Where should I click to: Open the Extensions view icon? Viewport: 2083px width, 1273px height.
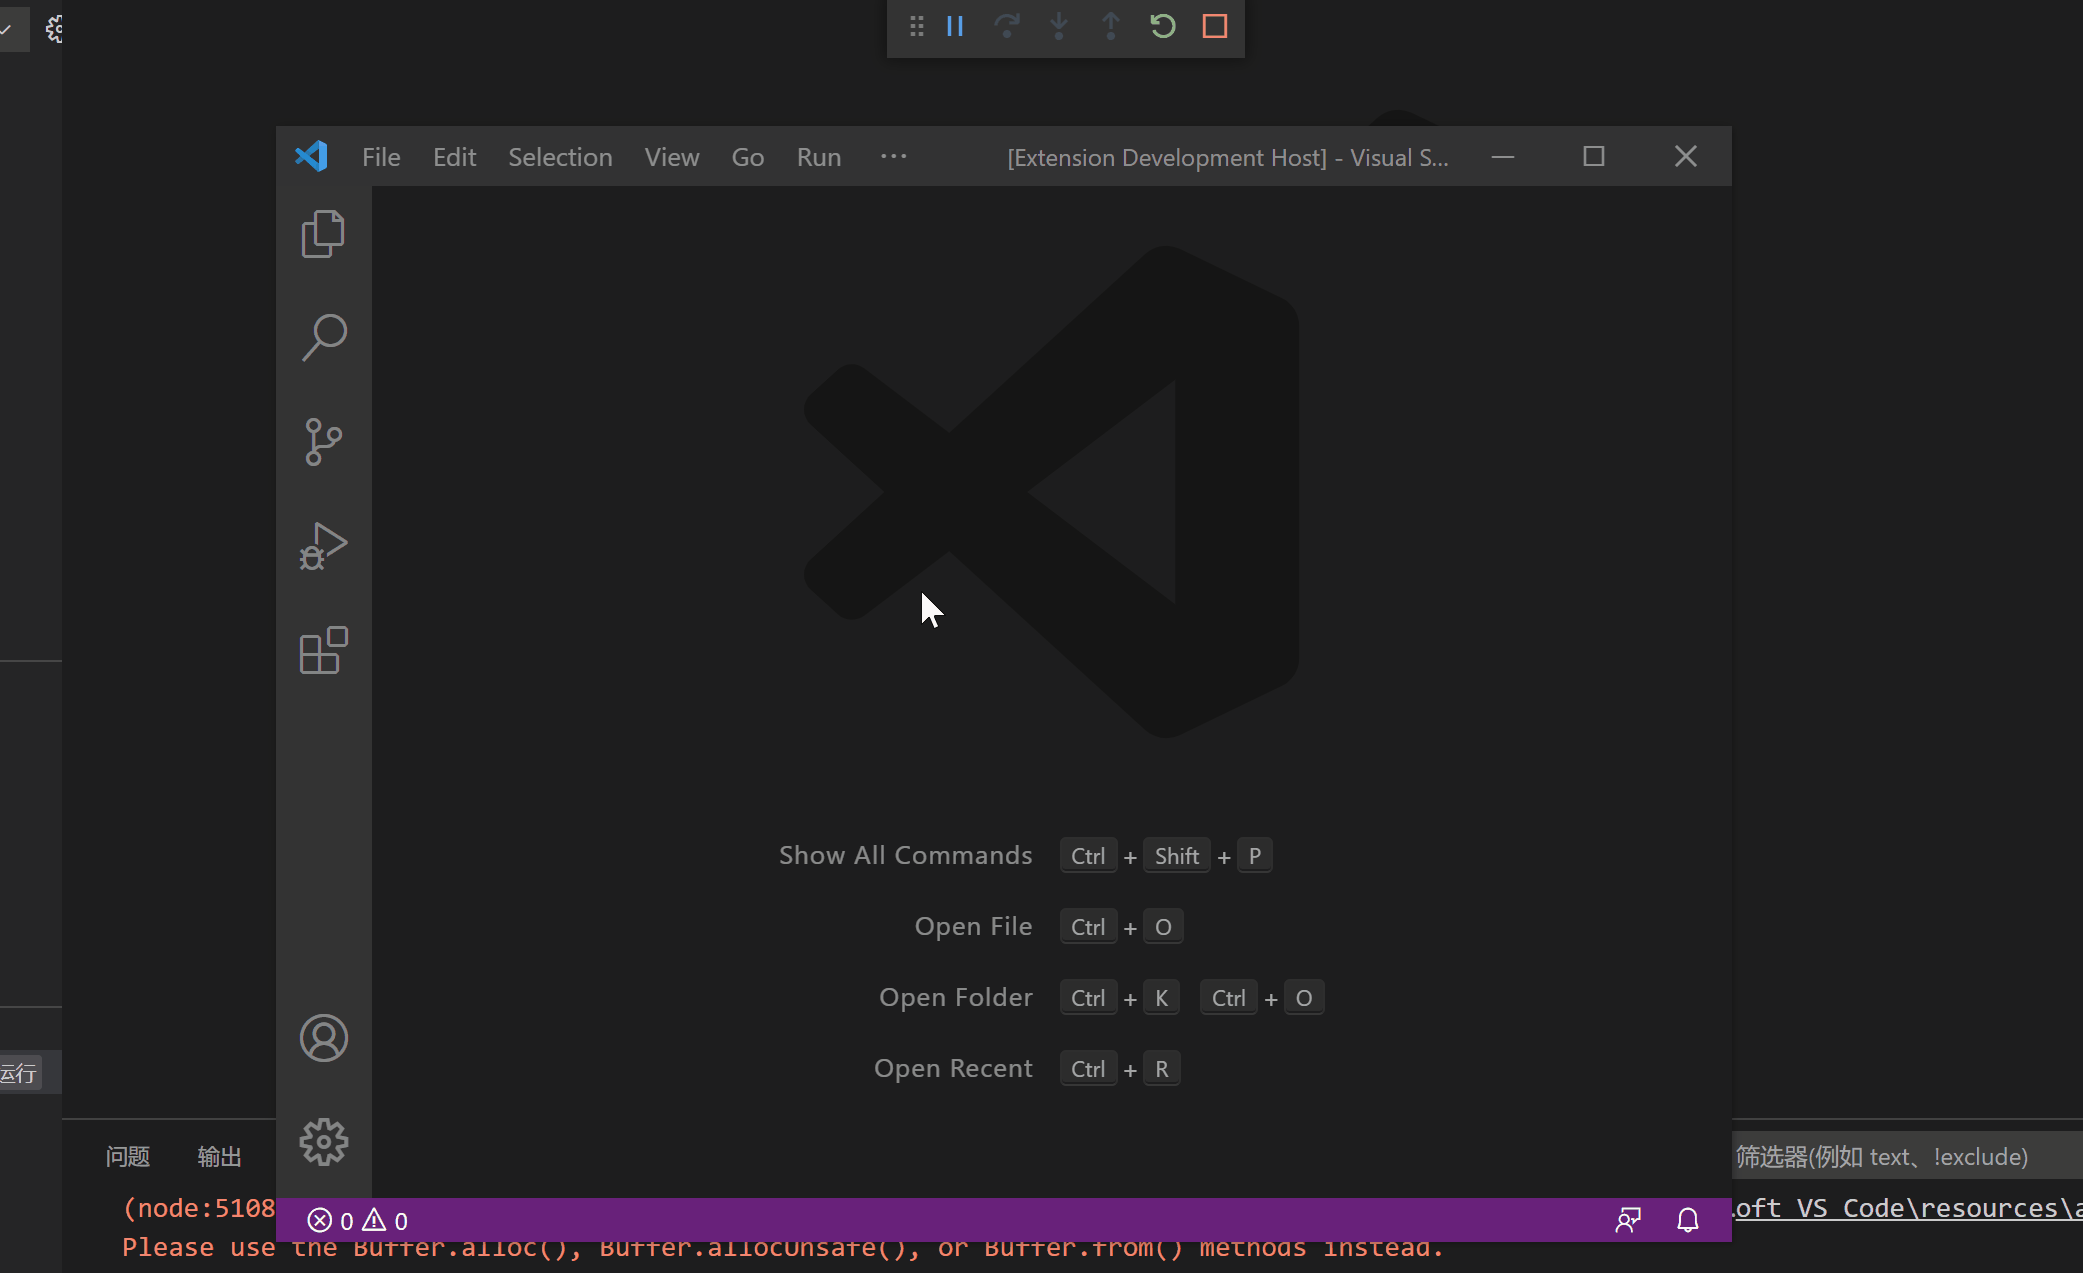[x=323, y=650]
